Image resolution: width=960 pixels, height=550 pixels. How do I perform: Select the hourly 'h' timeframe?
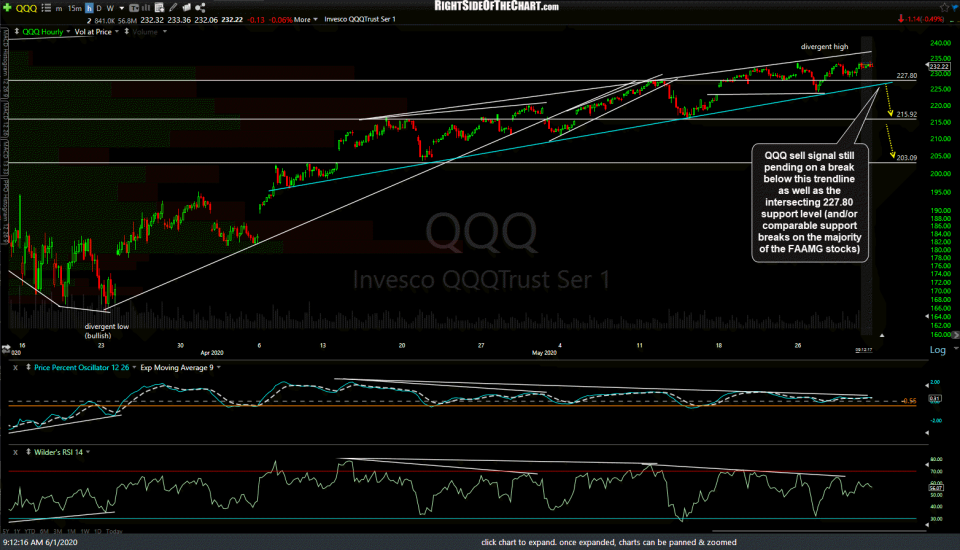[x=89, y=9]
